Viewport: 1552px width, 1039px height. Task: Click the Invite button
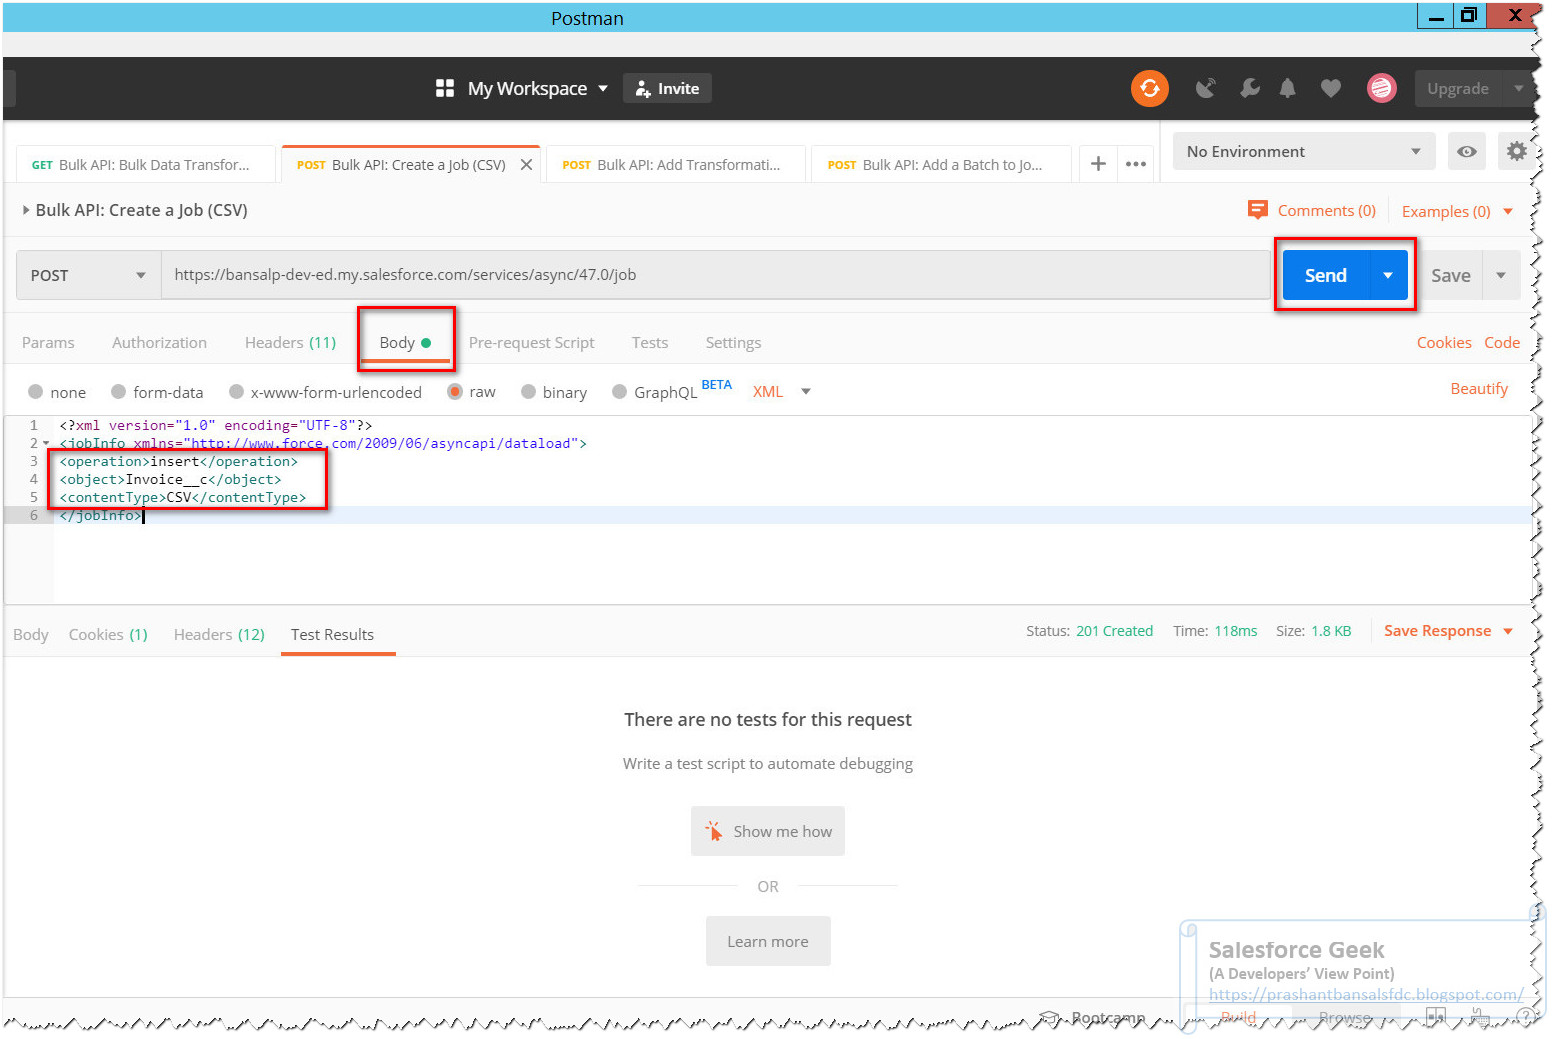point(667,88)
